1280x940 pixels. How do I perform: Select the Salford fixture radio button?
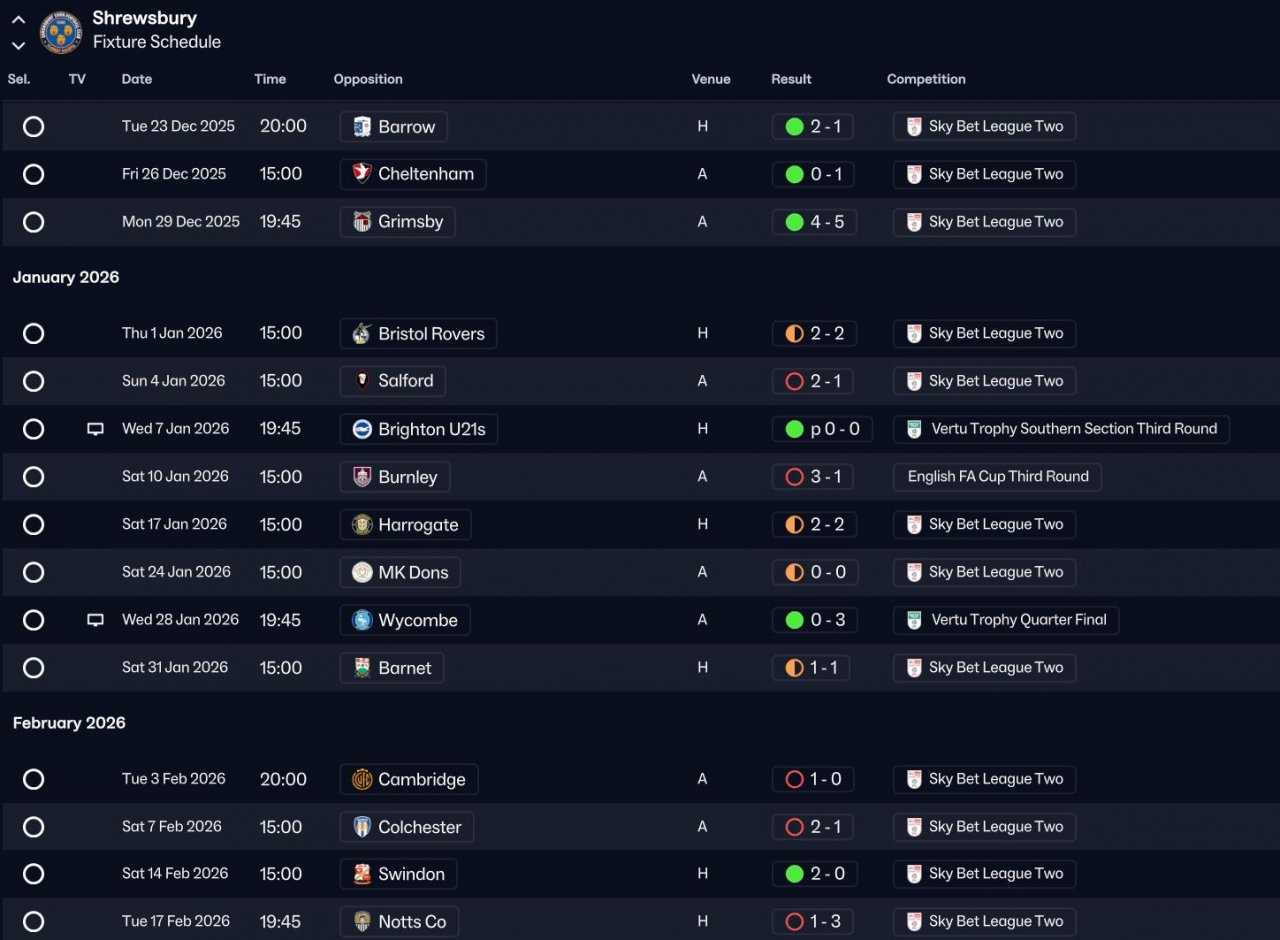pyautogui.click(x=34, y=381)
